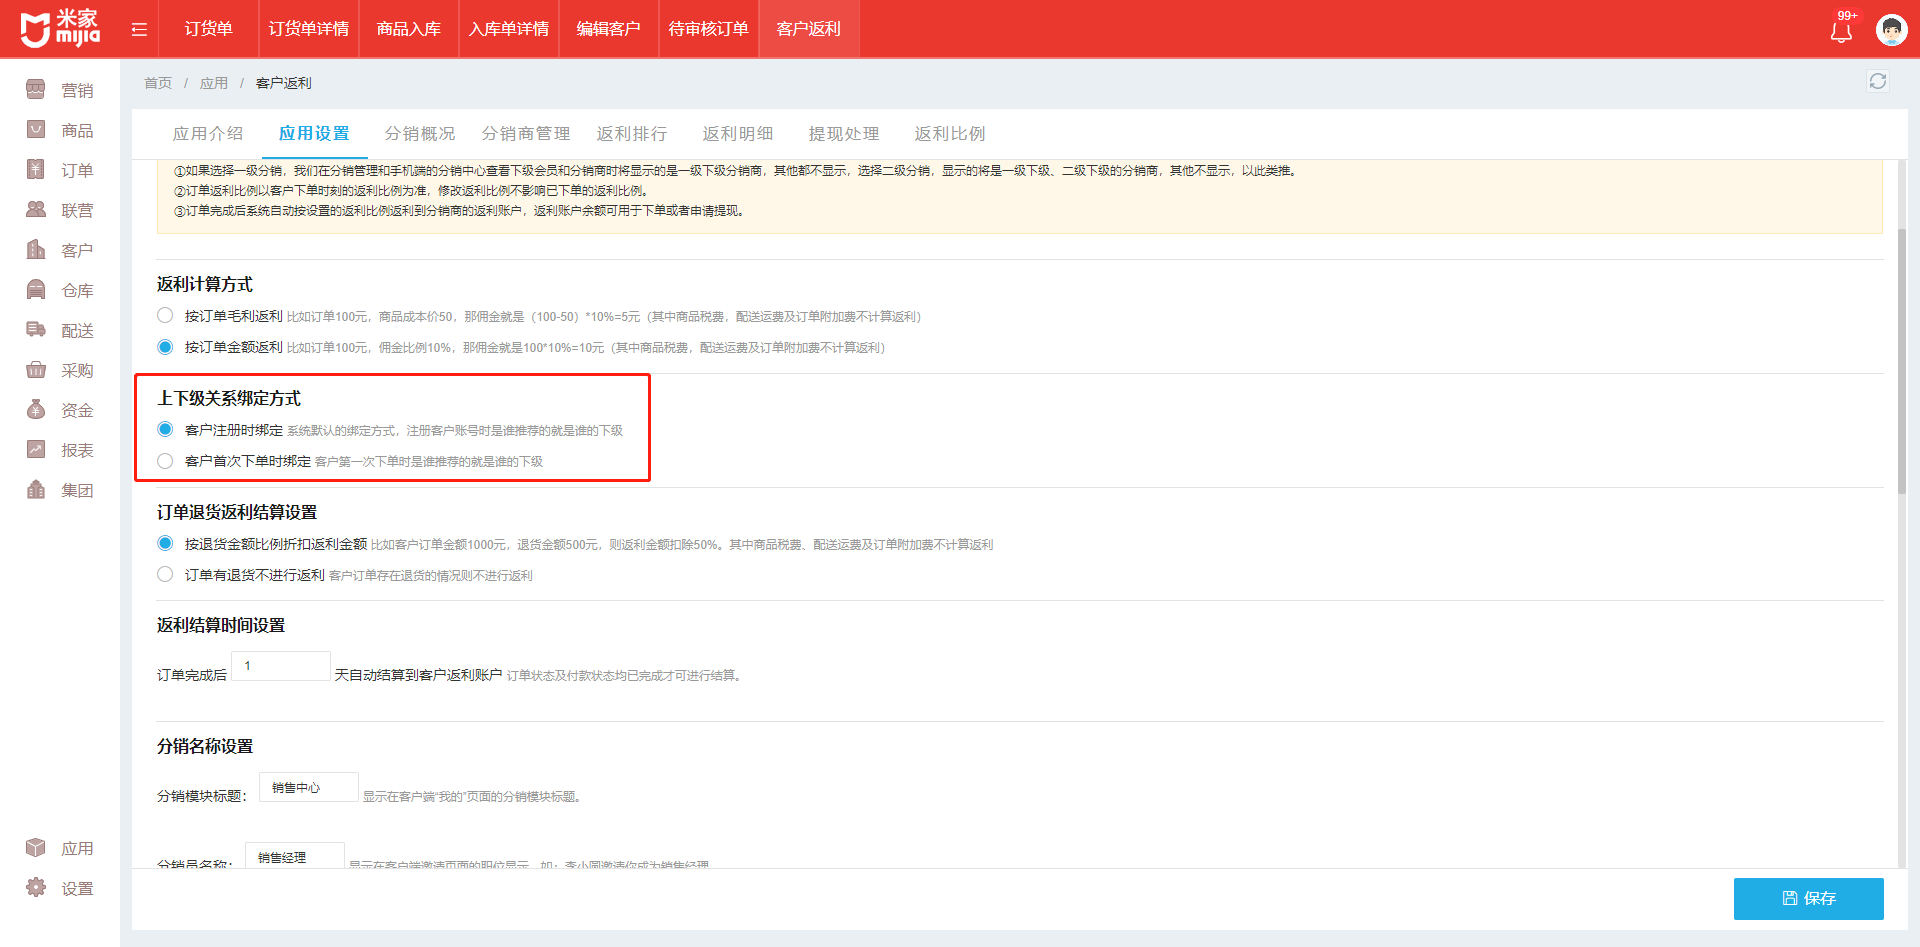Open 待审核订单 top navigation tab
1920x947 pixels.
708,29
